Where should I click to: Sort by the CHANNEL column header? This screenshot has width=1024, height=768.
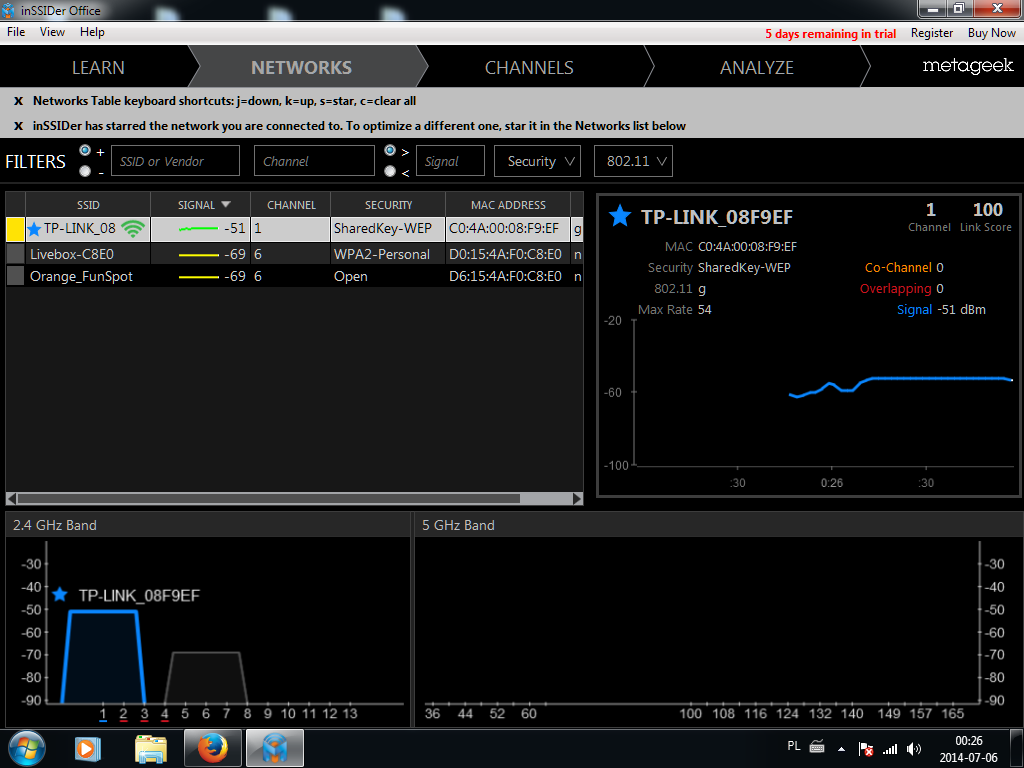point(291,204)
